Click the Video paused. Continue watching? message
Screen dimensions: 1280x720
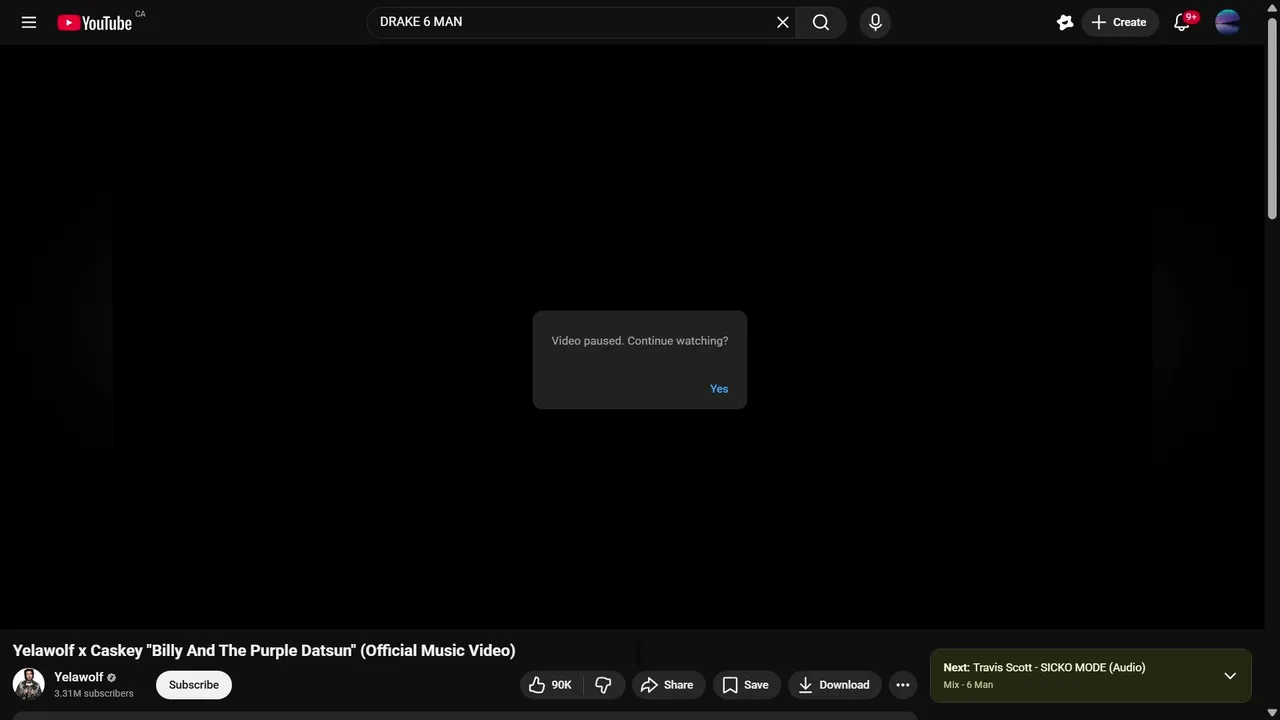(x=640, y=341)
